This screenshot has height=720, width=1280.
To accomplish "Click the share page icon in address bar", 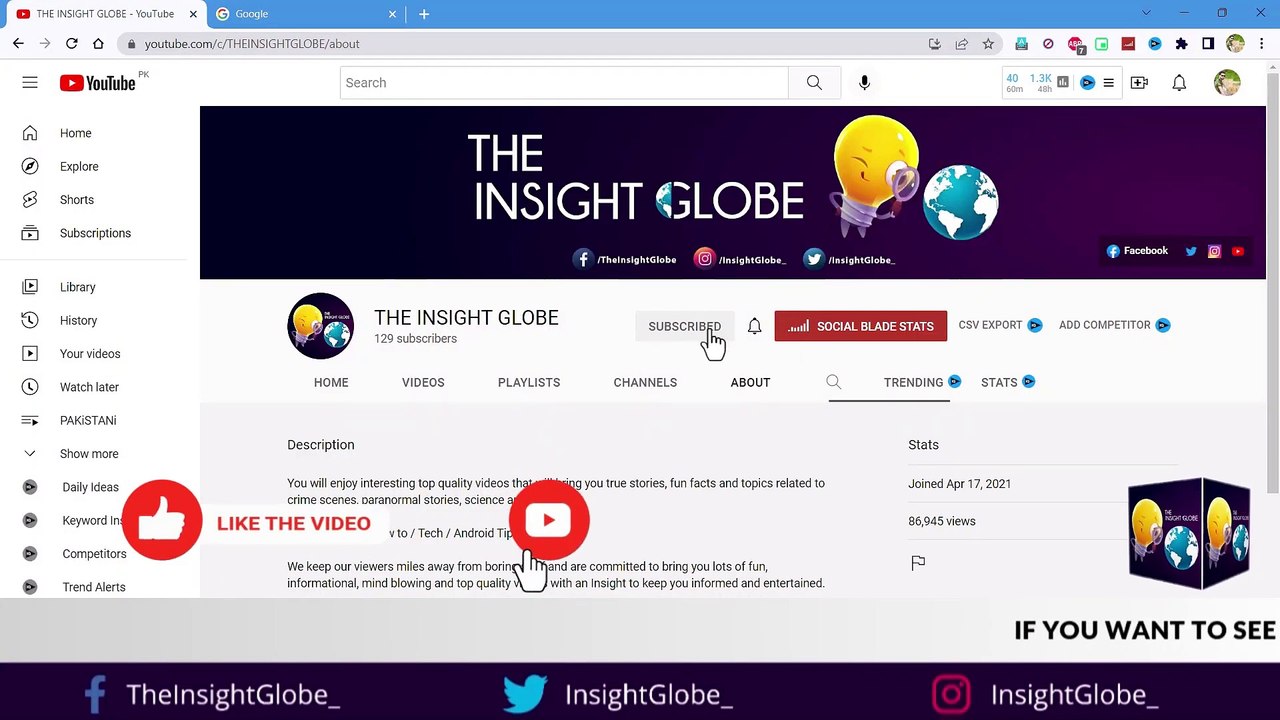I will [x=961, y=44].
